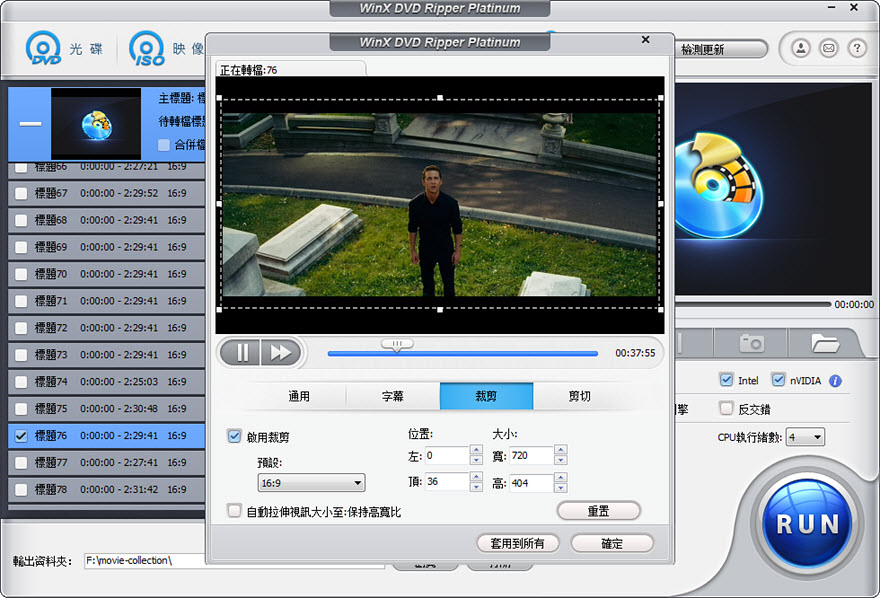
Task: Enable the 啟用裁剪 checkbox
Action: pos(234,436)
